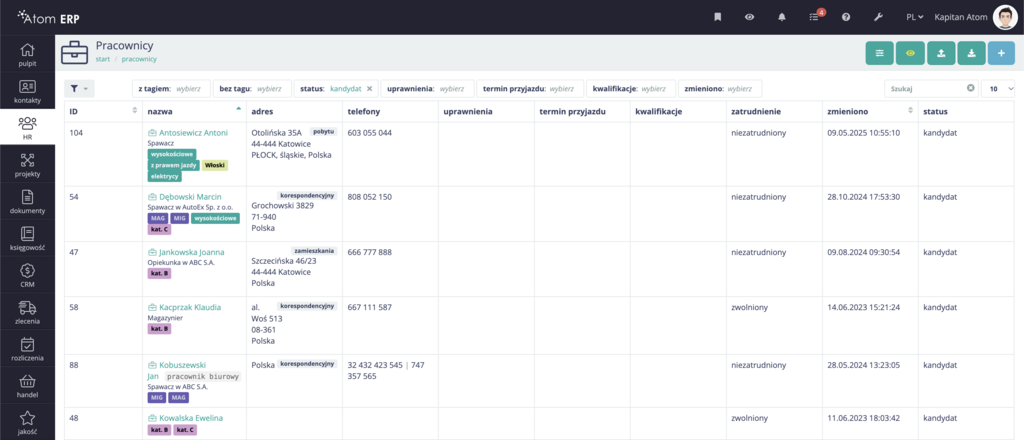Open jakość sidebar module

point(27,420)
